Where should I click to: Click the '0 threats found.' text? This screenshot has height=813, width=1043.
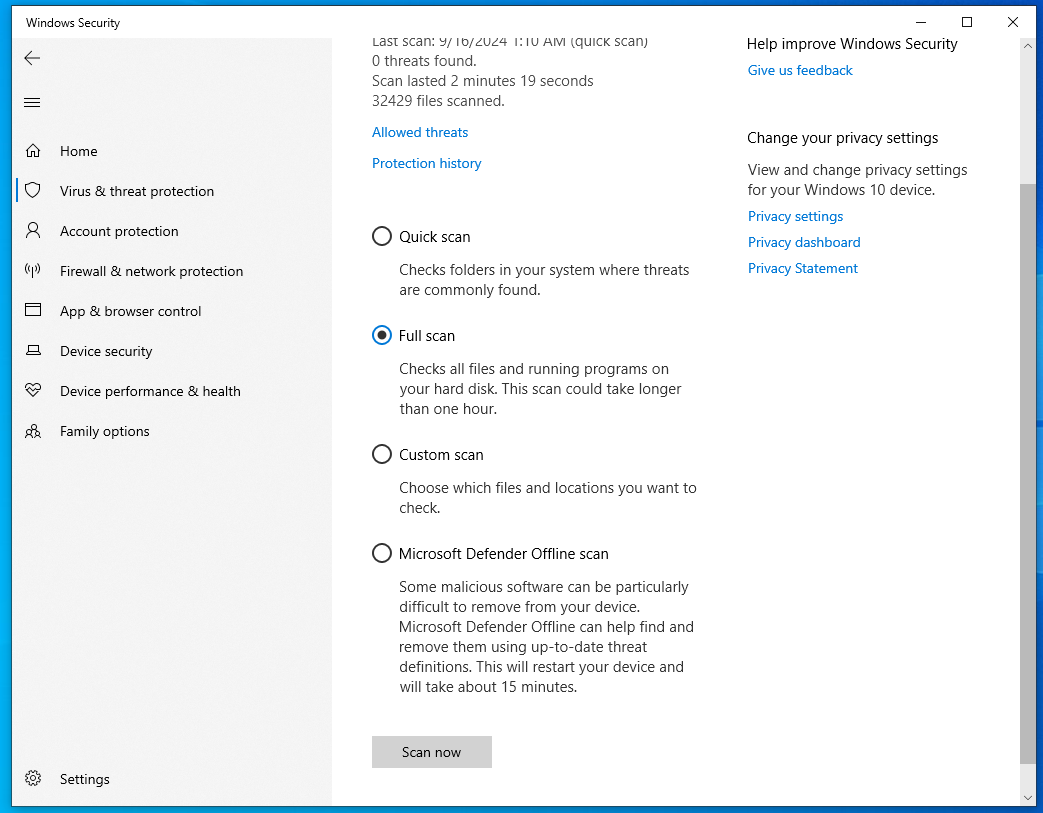click(424, 61)
